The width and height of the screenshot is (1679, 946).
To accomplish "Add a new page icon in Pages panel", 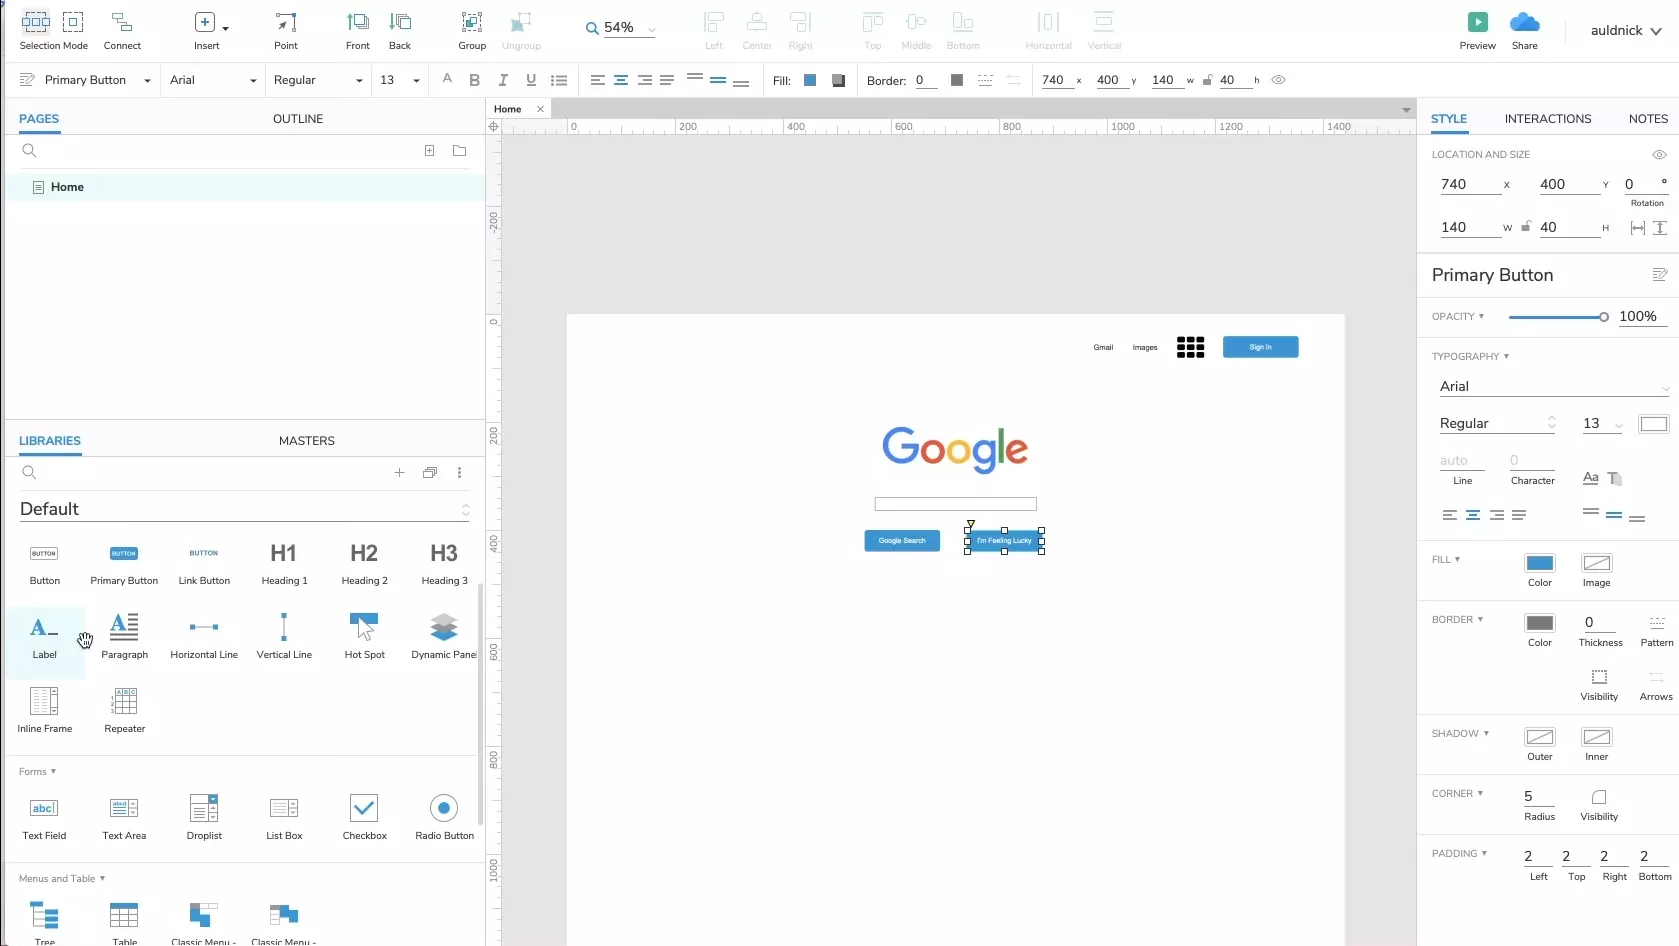I will point(429,151).
